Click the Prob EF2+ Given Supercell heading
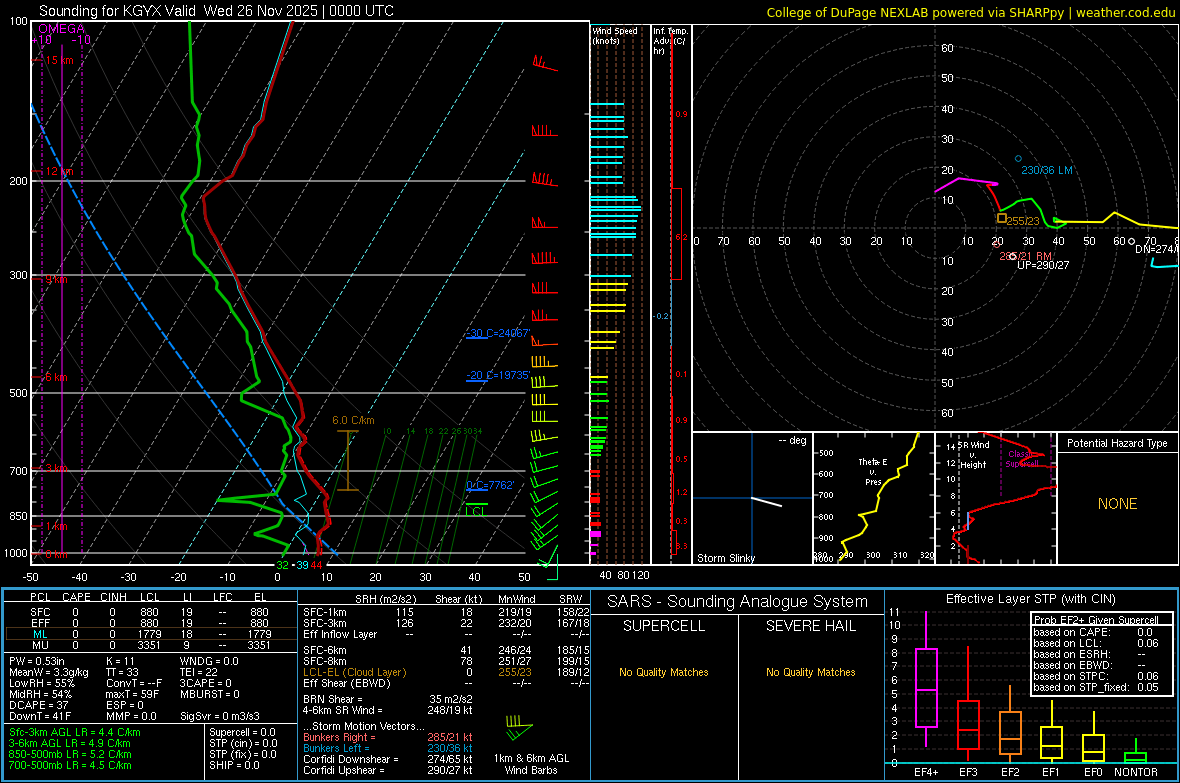1180x783 pixels. (x=1096, y=620)
